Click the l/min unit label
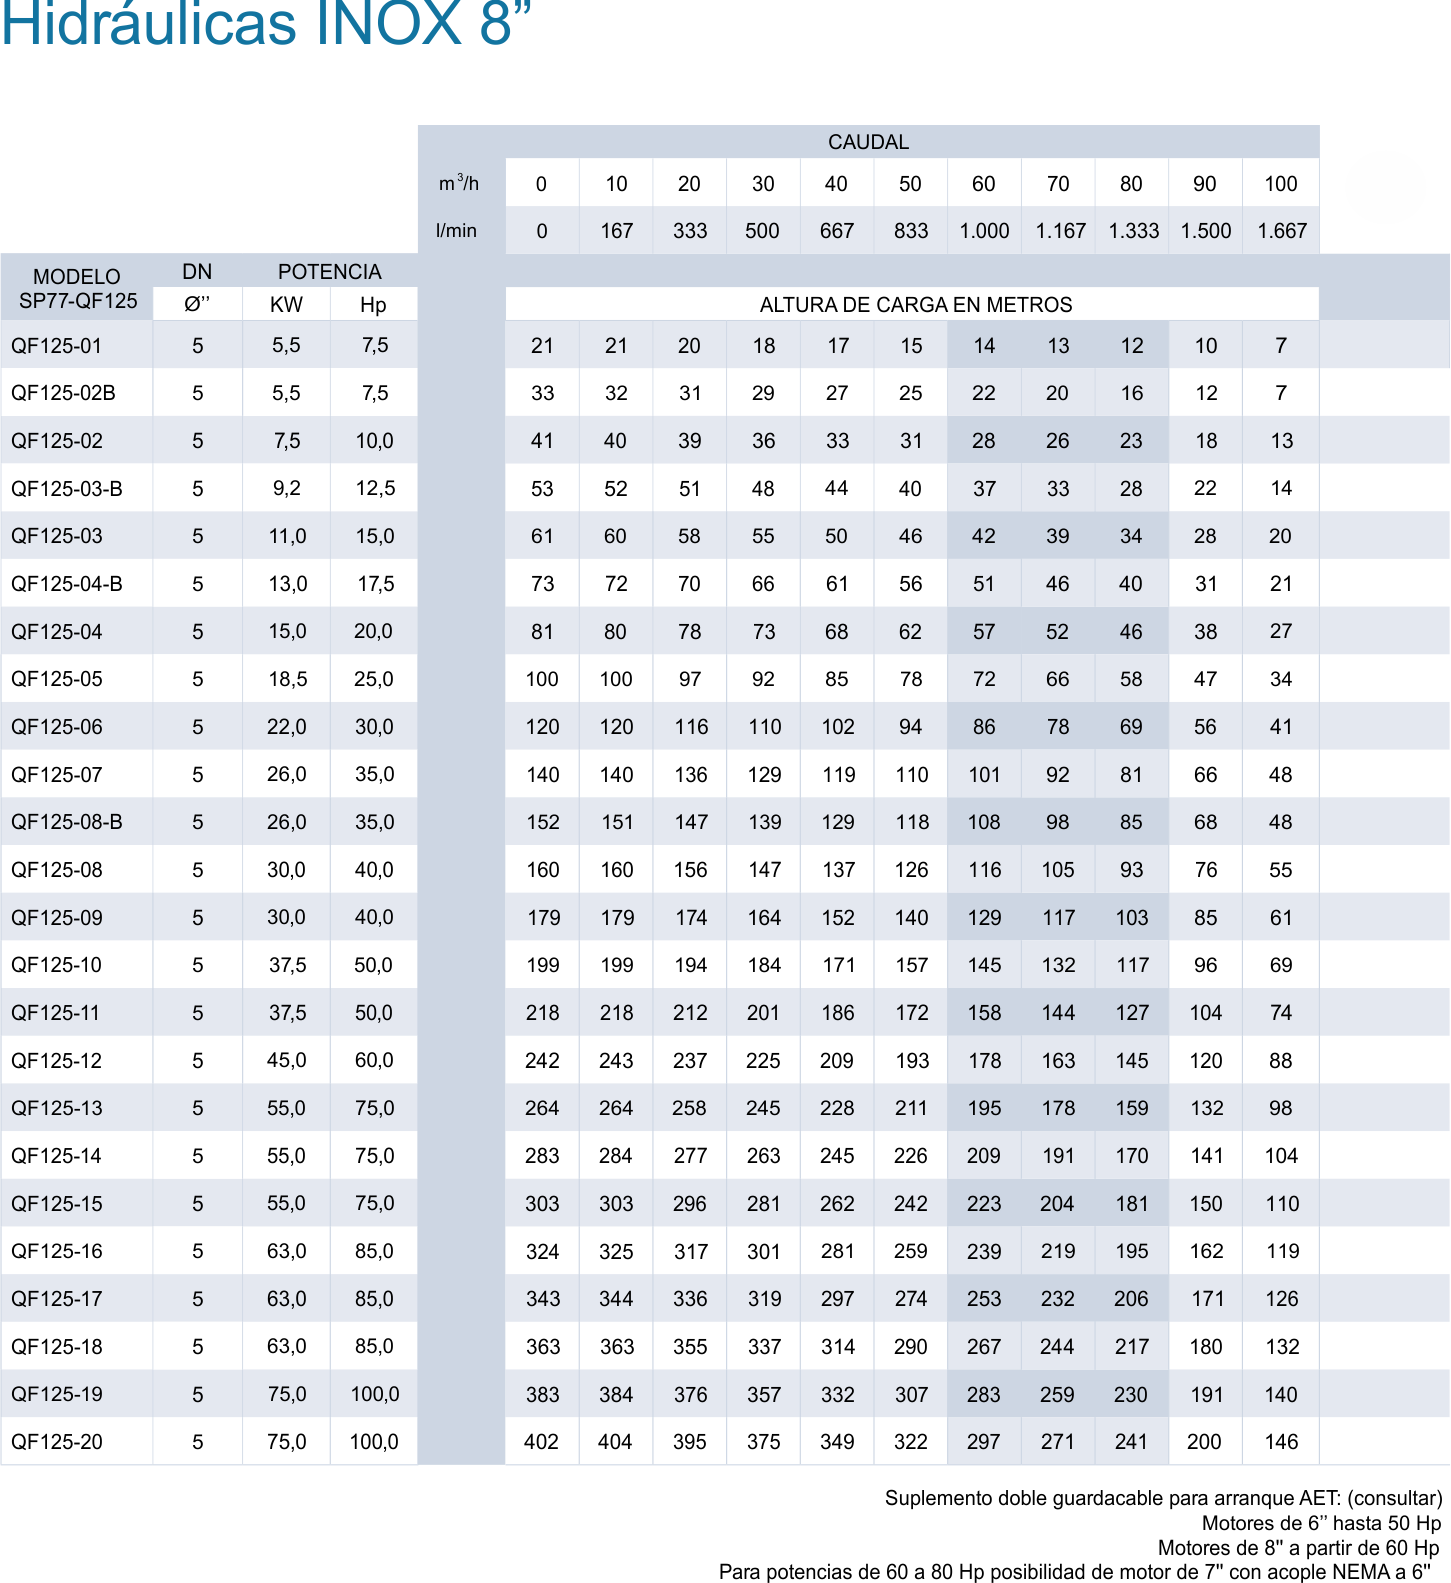1451x1583 pixels. (x=456, y=231)
